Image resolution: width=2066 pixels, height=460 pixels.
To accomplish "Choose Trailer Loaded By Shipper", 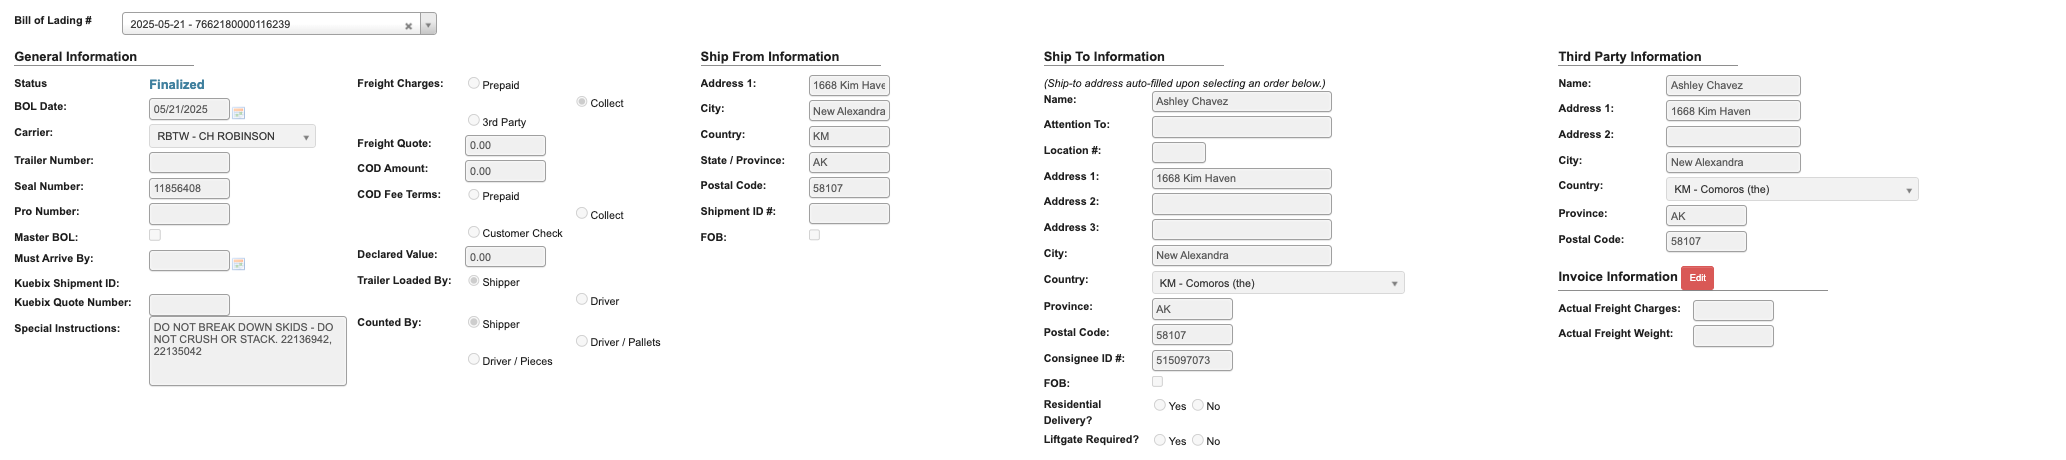I will pyautogui.click(x=474, y=280).
